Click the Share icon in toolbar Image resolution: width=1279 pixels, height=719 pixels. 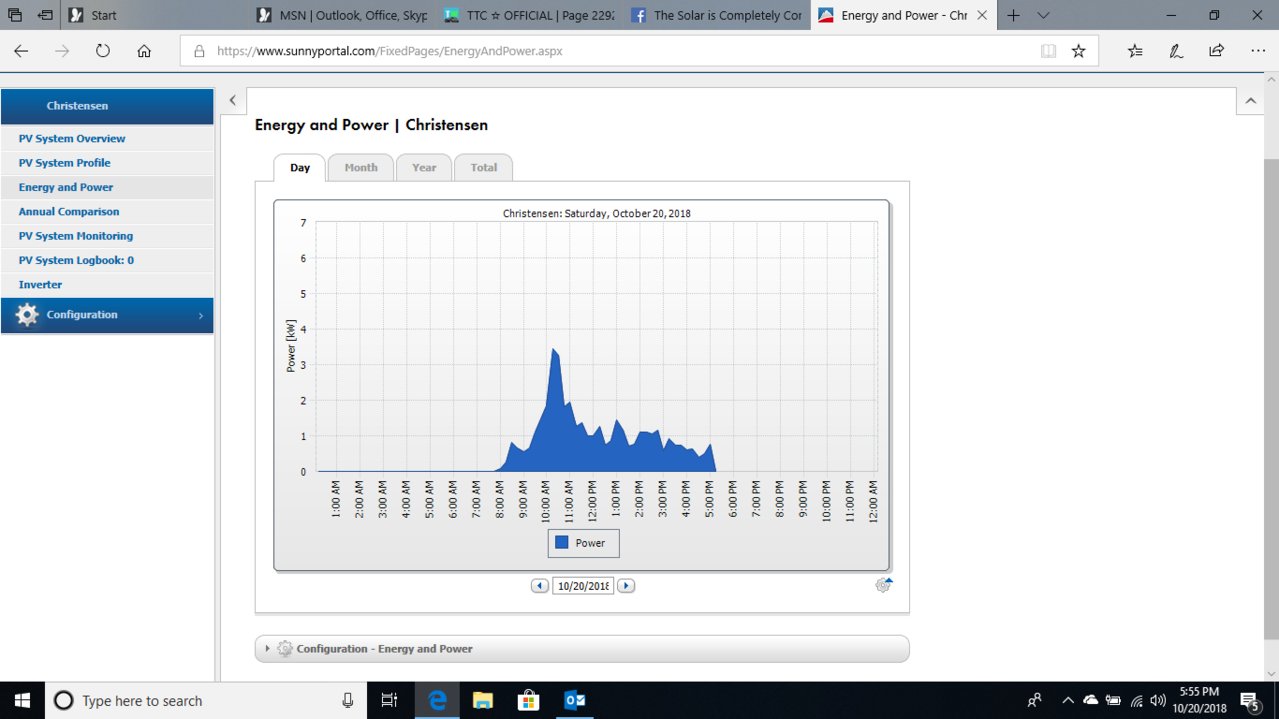pyautogui.click(x=1217, y=51)
